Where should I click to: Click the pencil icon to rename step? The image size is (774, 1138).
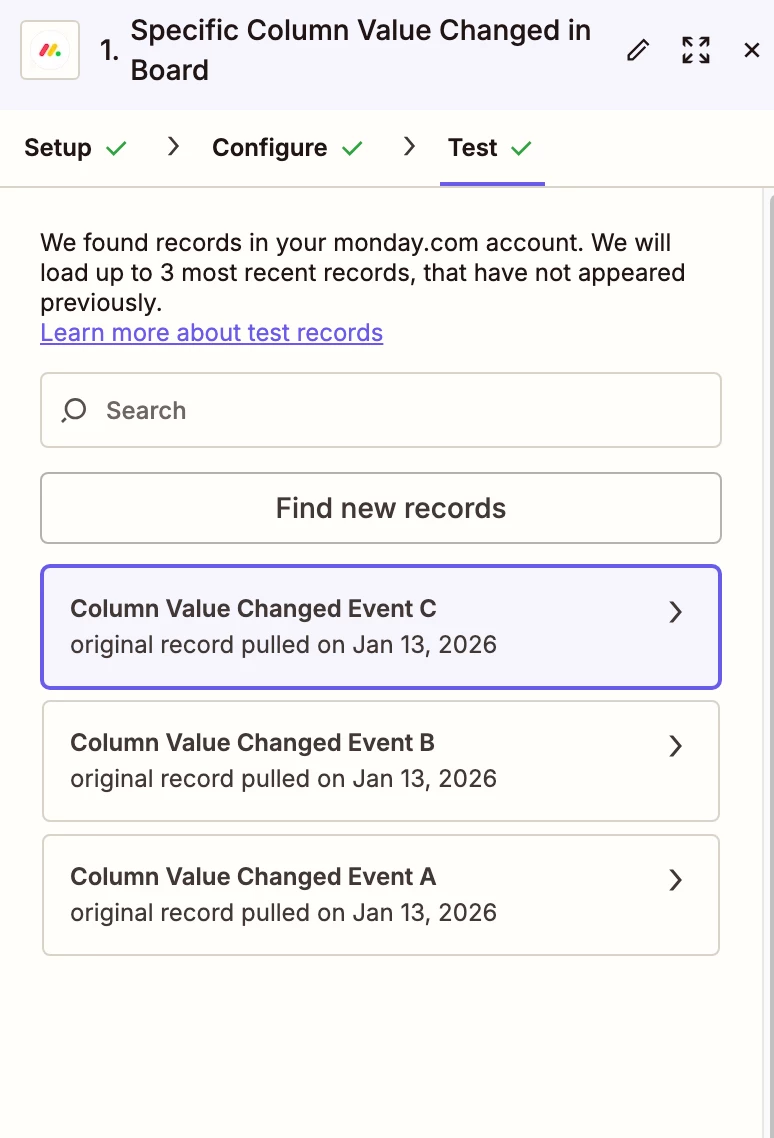pos(638,50)
